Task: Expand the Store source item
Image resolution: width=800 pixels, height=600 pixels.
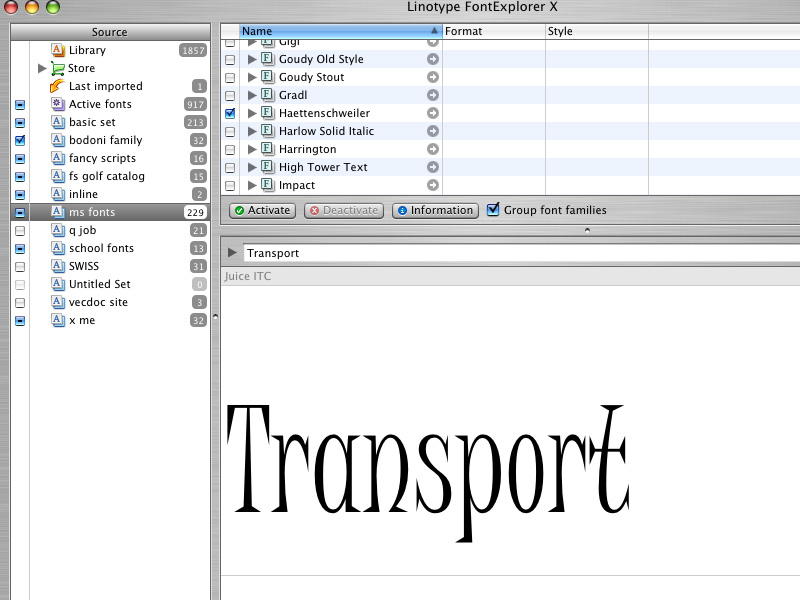Action: 42,68
